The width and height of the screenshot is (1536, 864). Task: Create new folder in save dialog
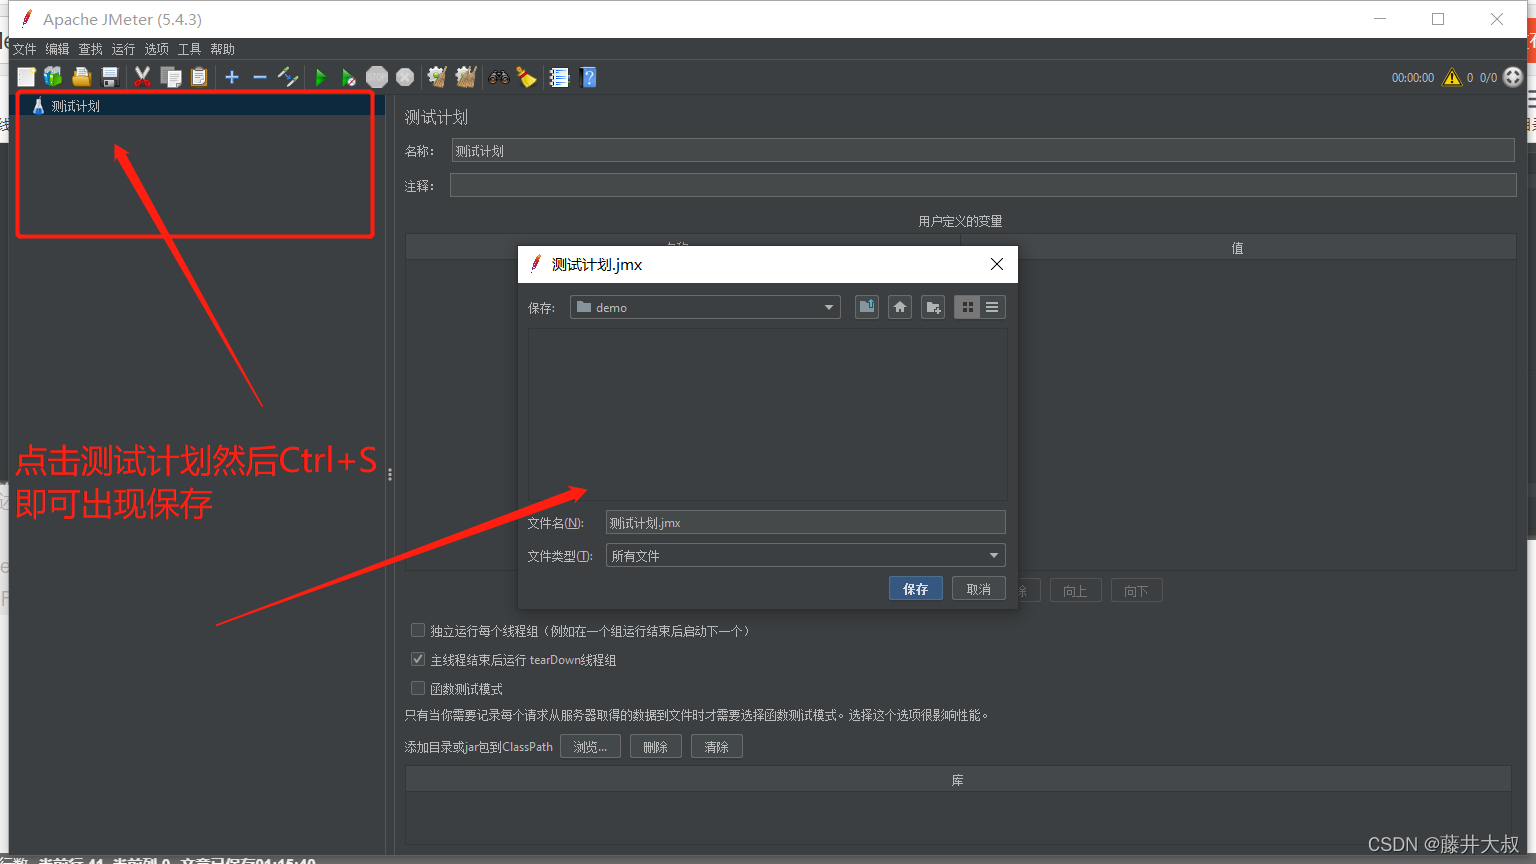pyautogui.click(x=933, y=307)
